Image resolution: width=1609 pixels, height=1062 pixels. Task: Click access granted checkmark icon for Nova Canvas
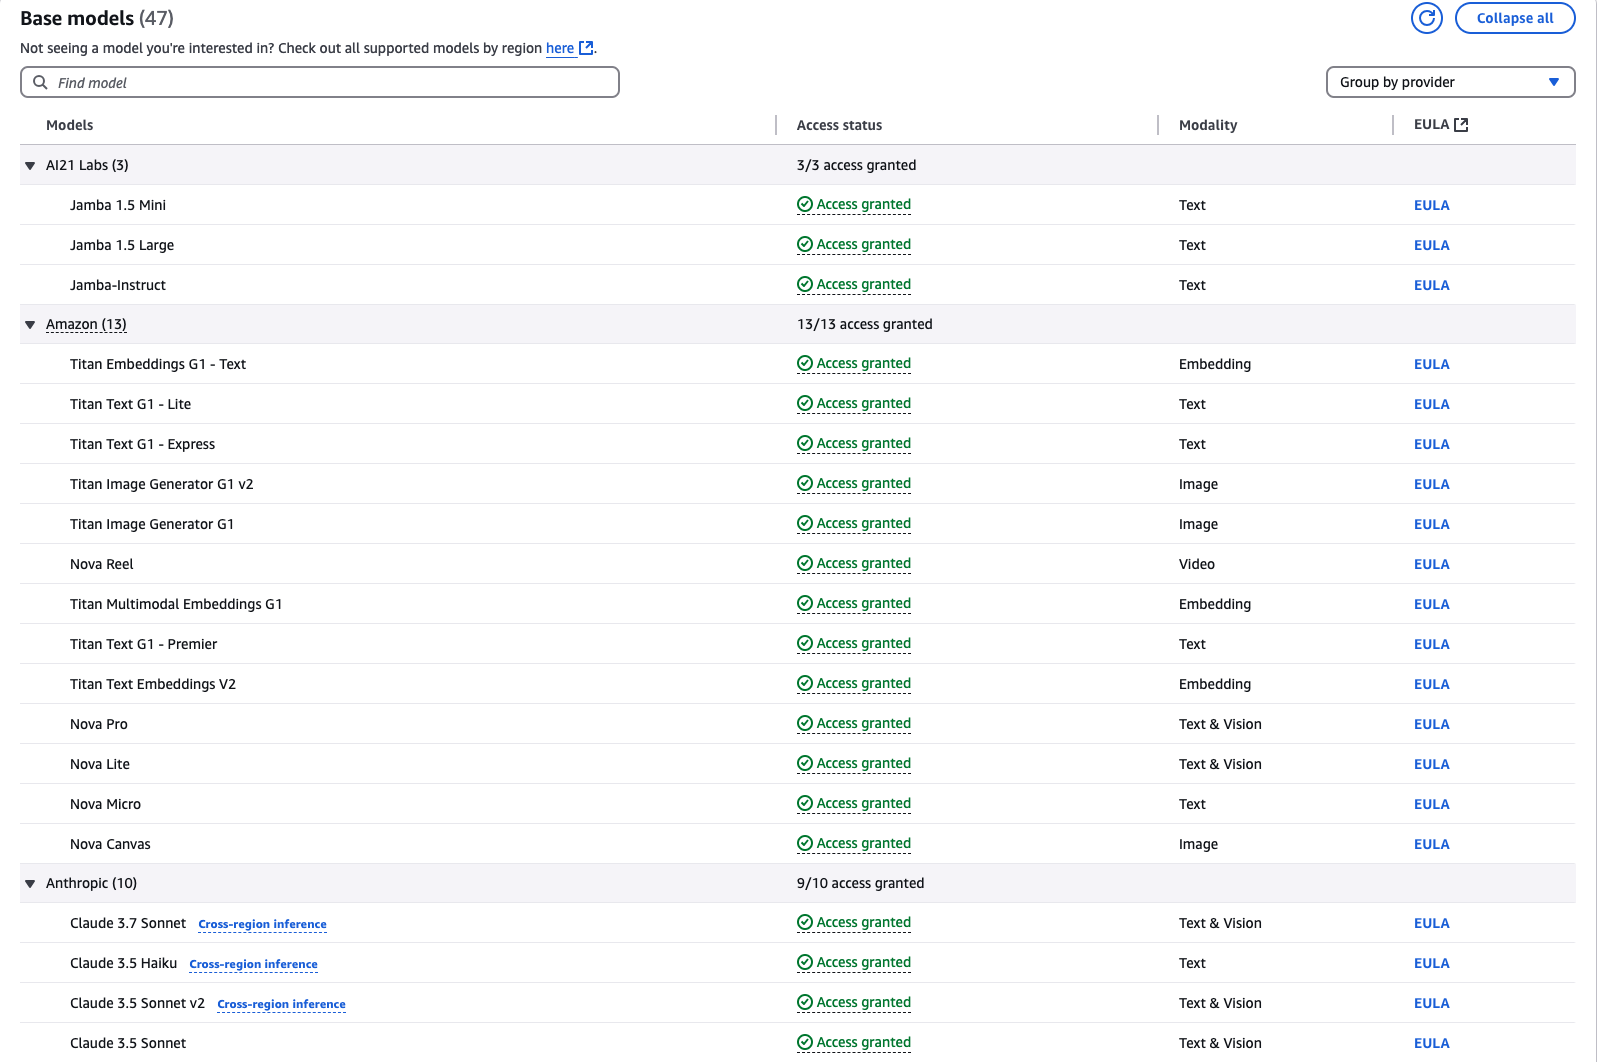804,843
